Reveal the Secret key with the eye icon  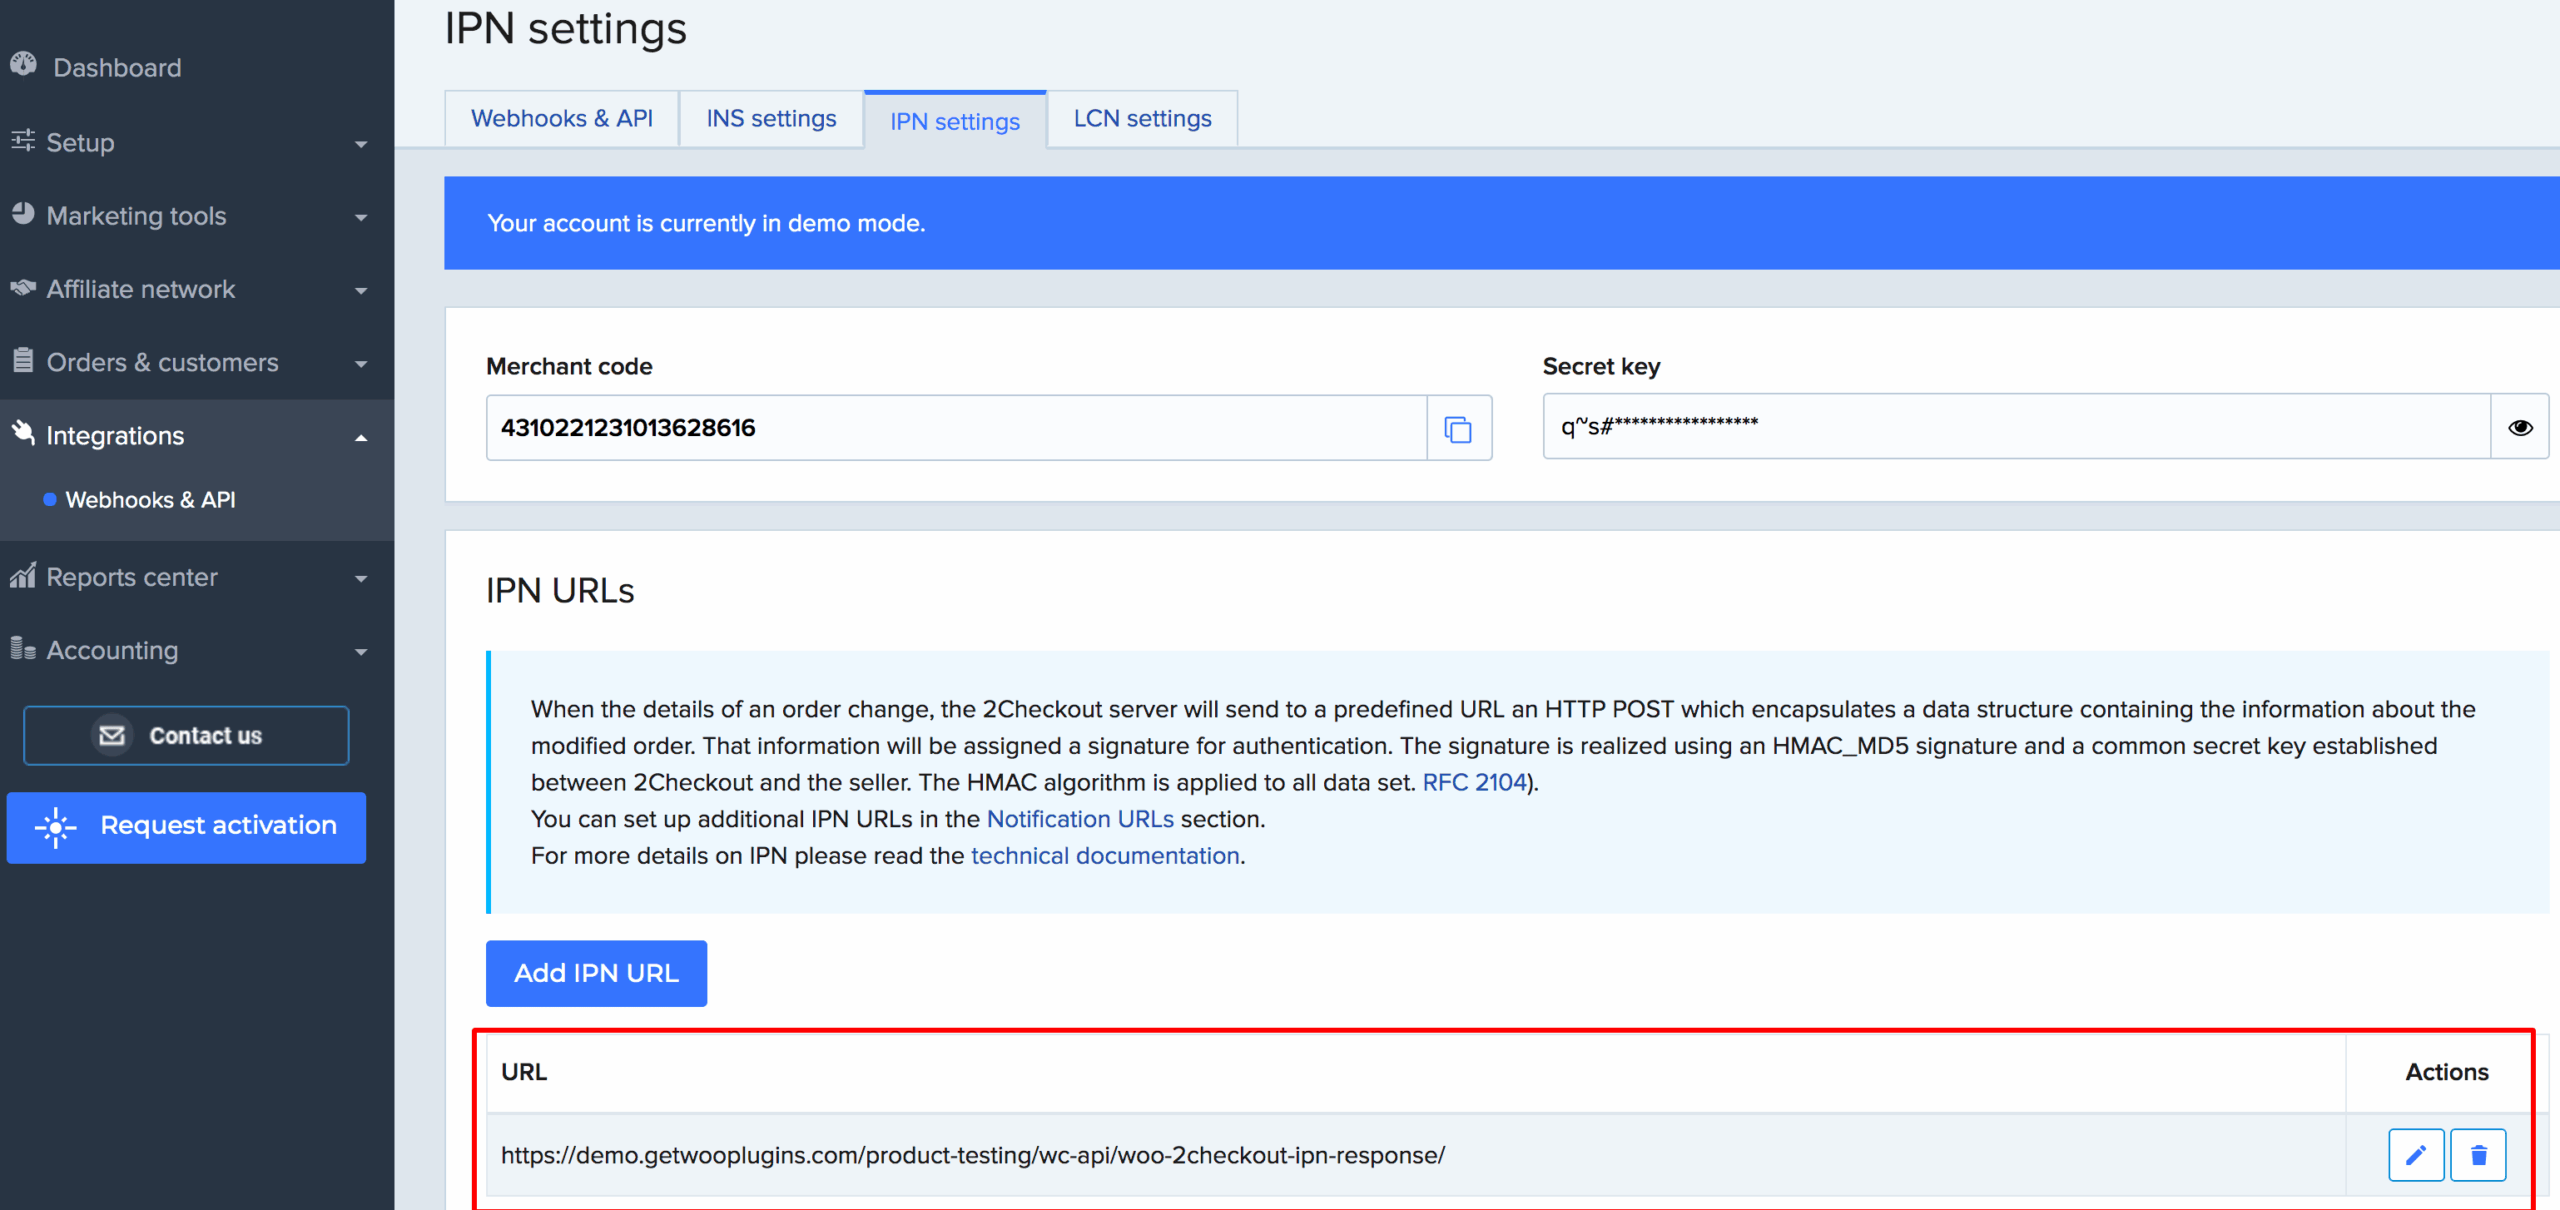coord(2520,427)
